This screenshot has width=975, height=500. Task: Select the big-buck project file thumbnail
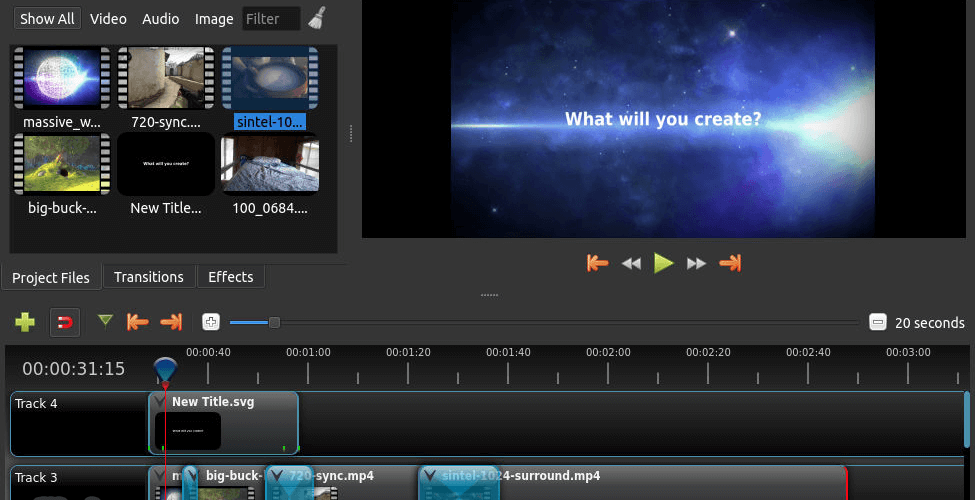60,164
